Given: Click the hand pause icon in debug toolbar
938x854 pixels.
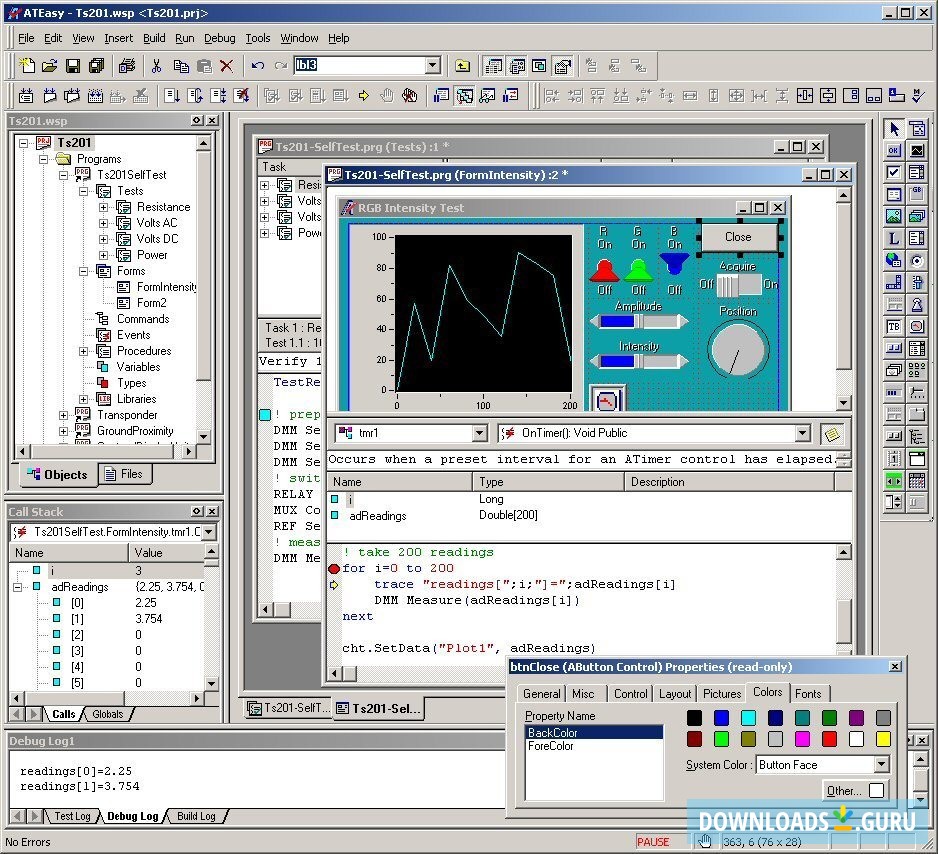Looking at the screenshot, I should pos(387,96).
